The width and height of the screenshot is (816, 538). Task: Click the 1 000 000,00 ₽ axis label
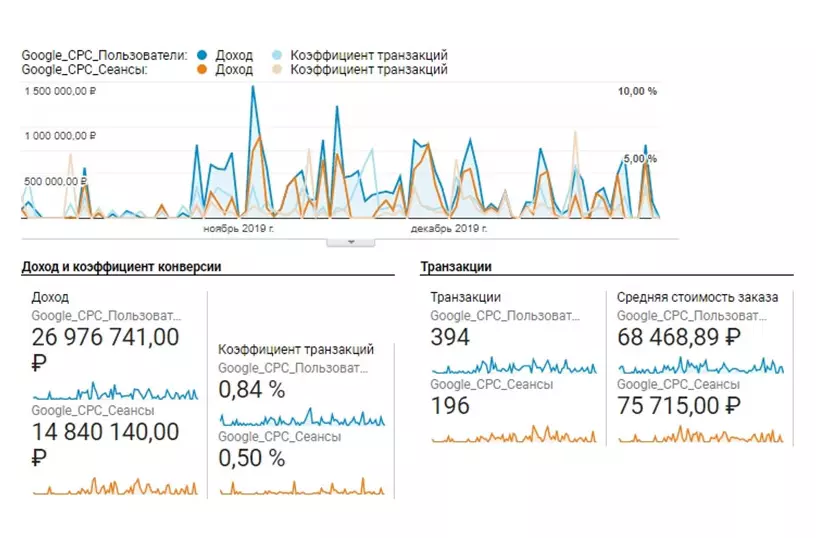click(60, 136)
